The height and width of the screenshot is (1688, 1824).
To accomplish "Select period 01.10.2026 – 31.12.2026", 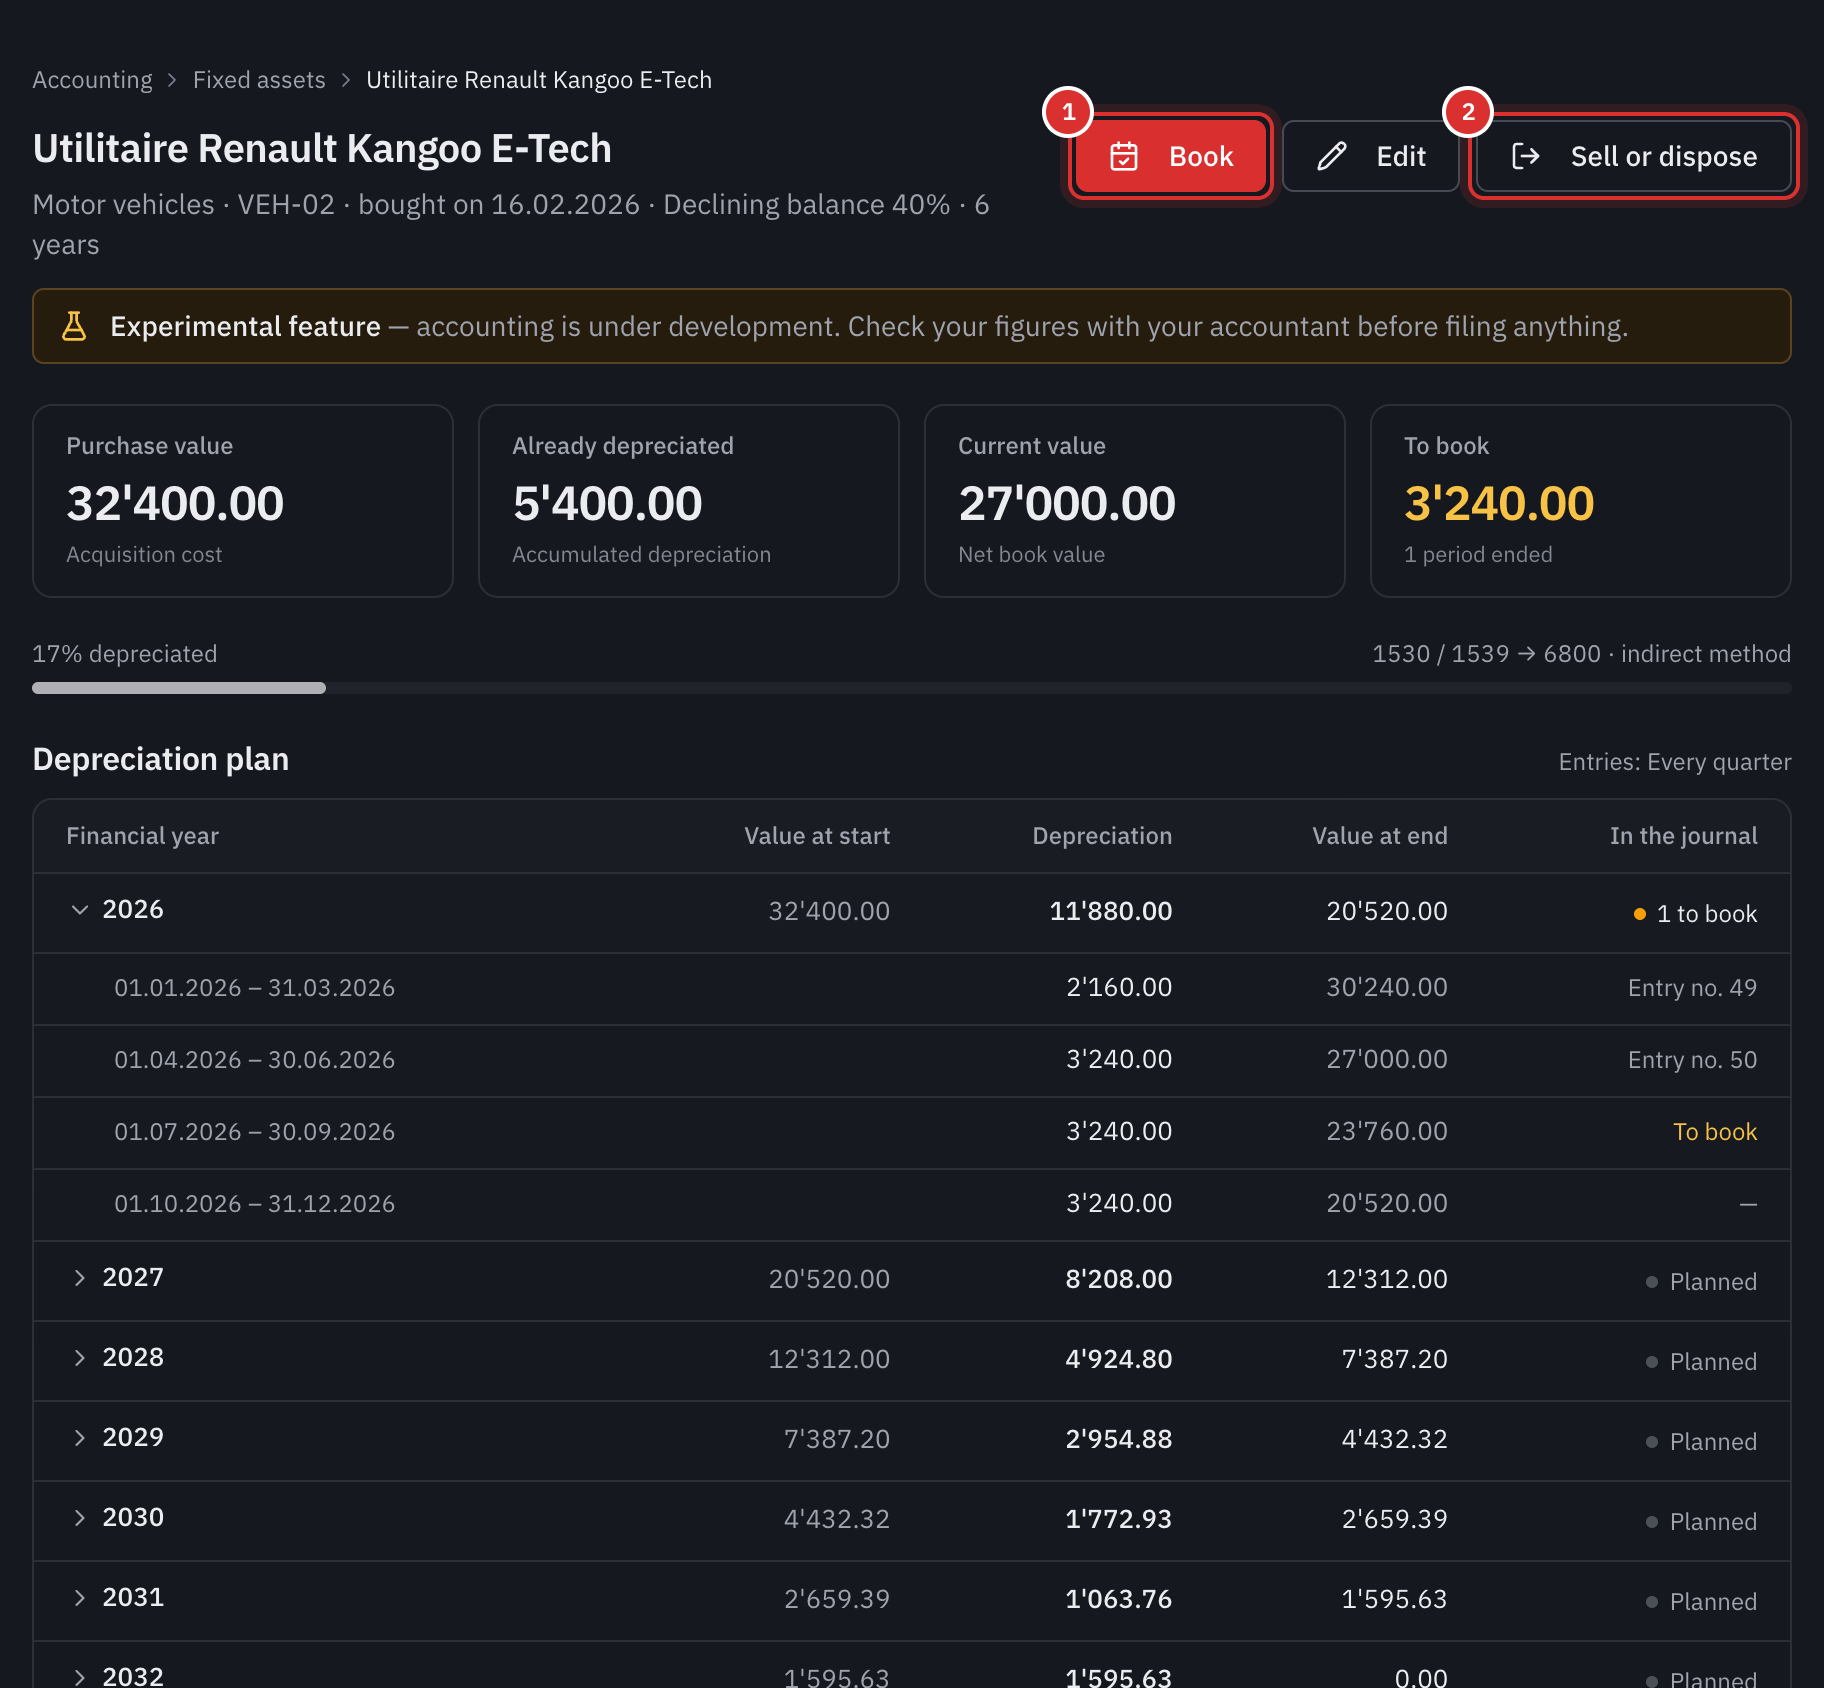I will coord(254,1204).
